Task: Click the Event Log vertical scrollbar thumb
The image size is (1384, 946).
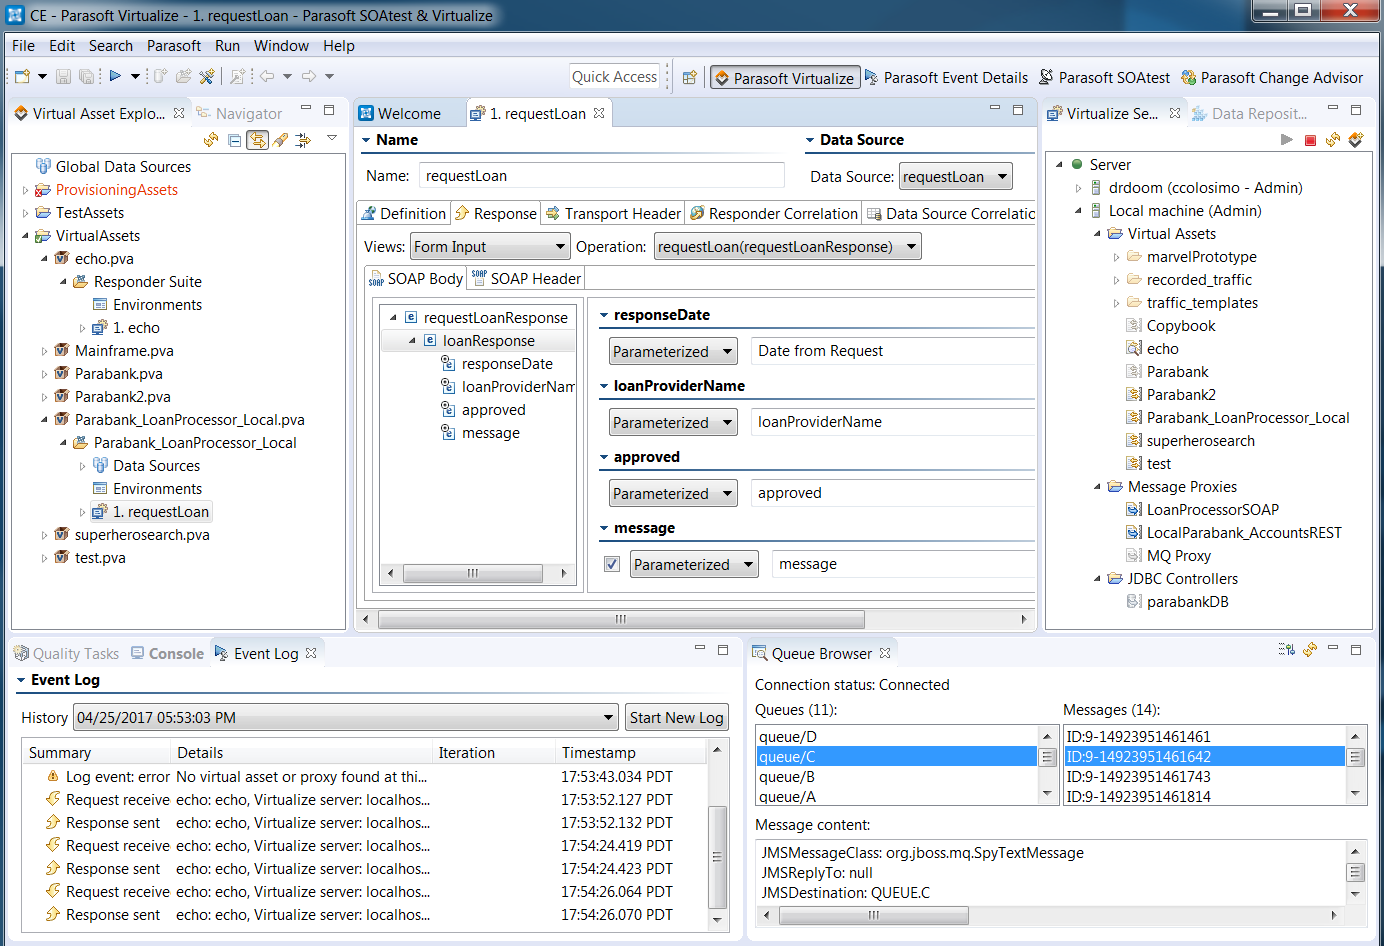Action: pos(717,856)
